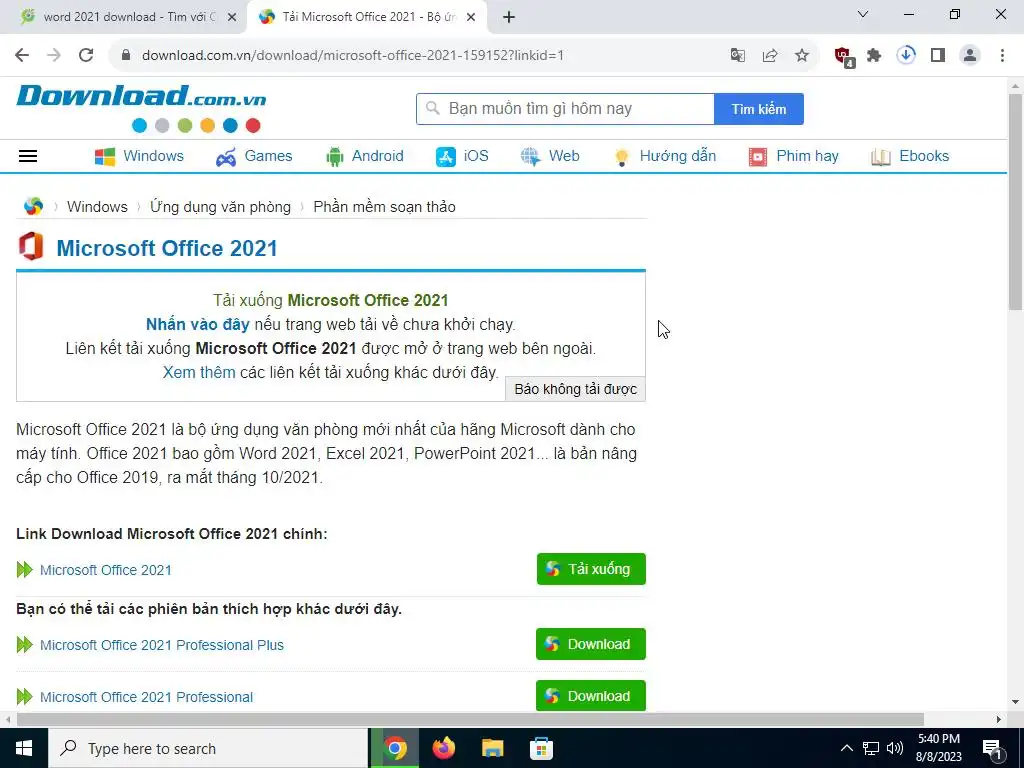Open a new tab with the plus button
Image resolution: width=1024 pixels, height=768 pixels.
509,18
